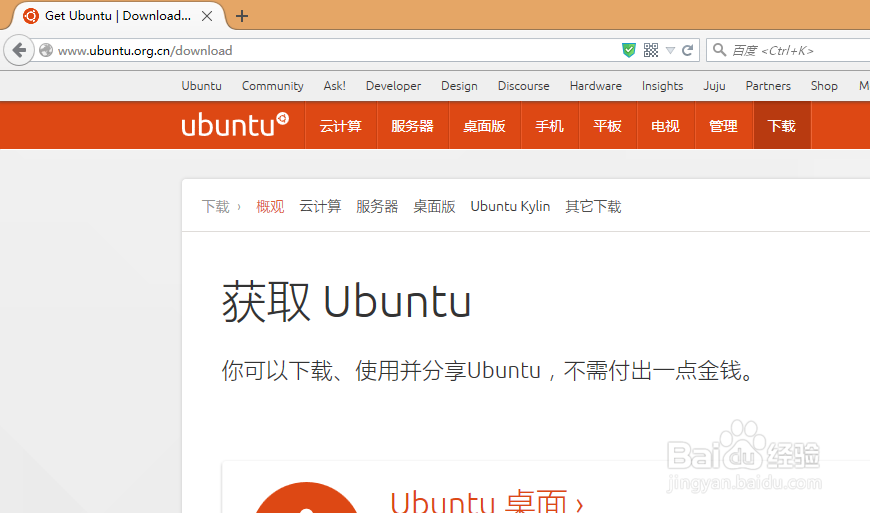This screenshot has height=513, width=870.
Task: Open the 电视 menu item
Action: (665, 126)
